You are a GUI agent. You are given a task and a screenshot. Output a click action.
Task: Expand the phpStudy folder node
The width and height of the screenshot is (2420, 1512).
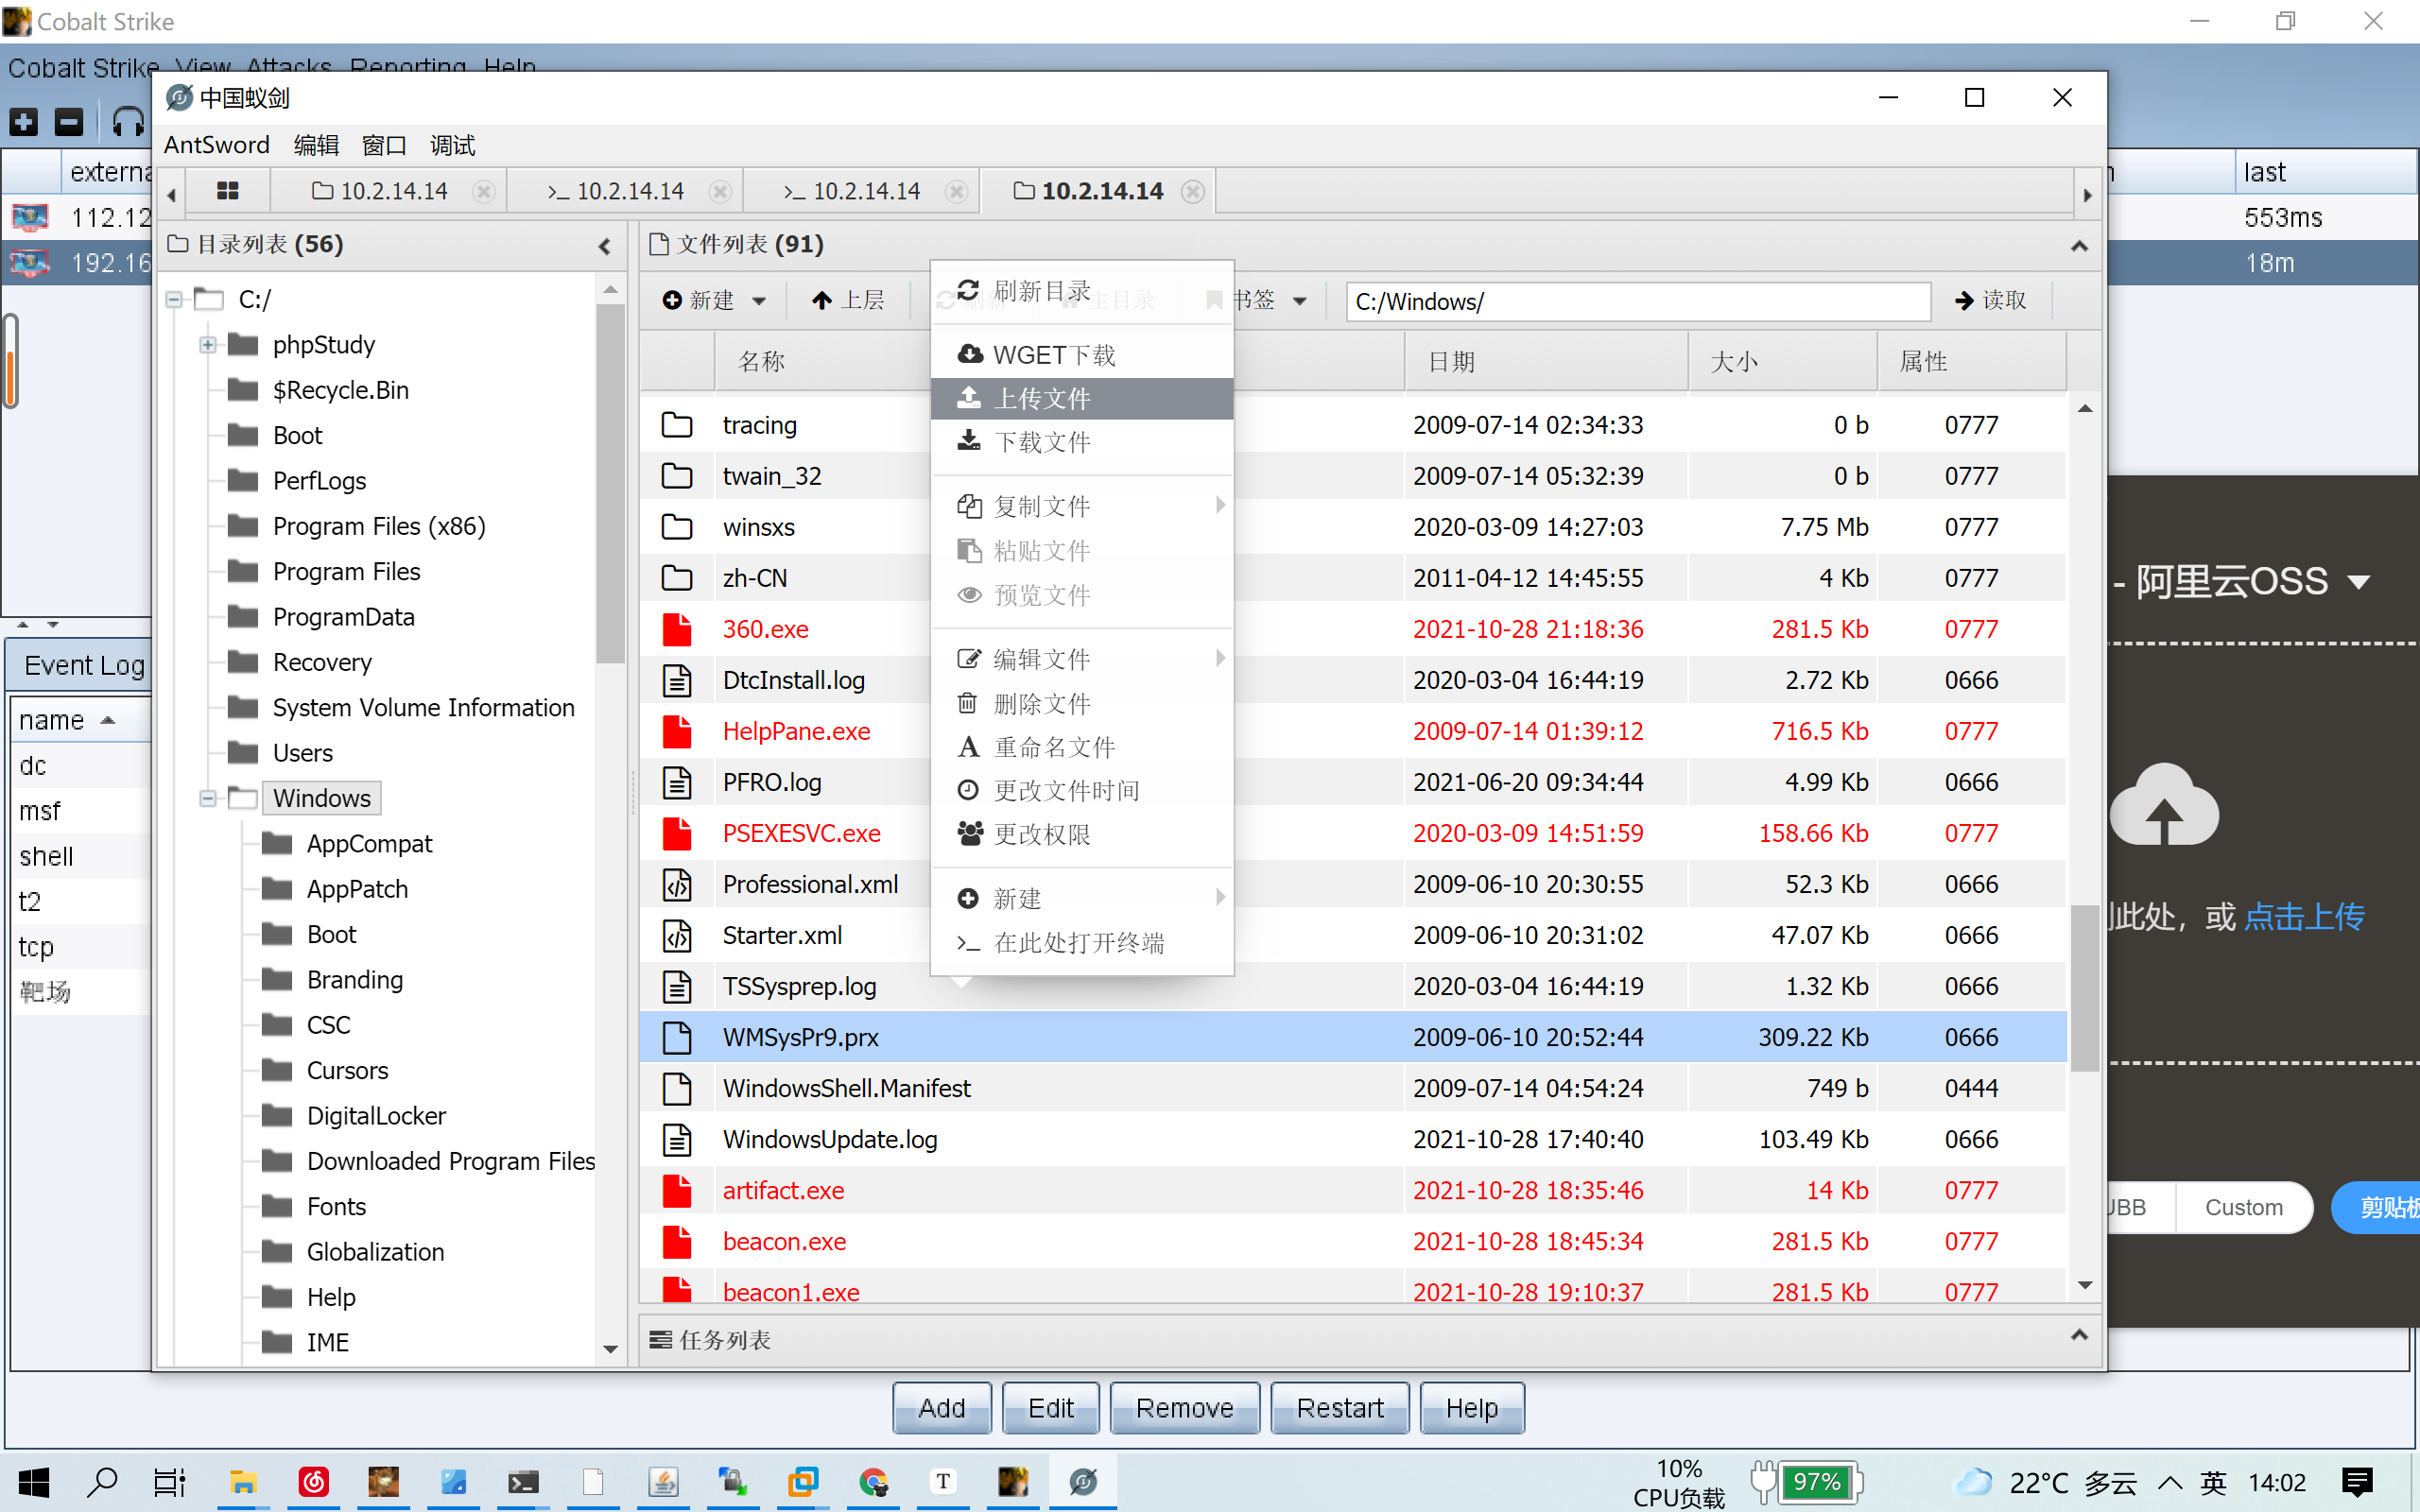[207, 345]
